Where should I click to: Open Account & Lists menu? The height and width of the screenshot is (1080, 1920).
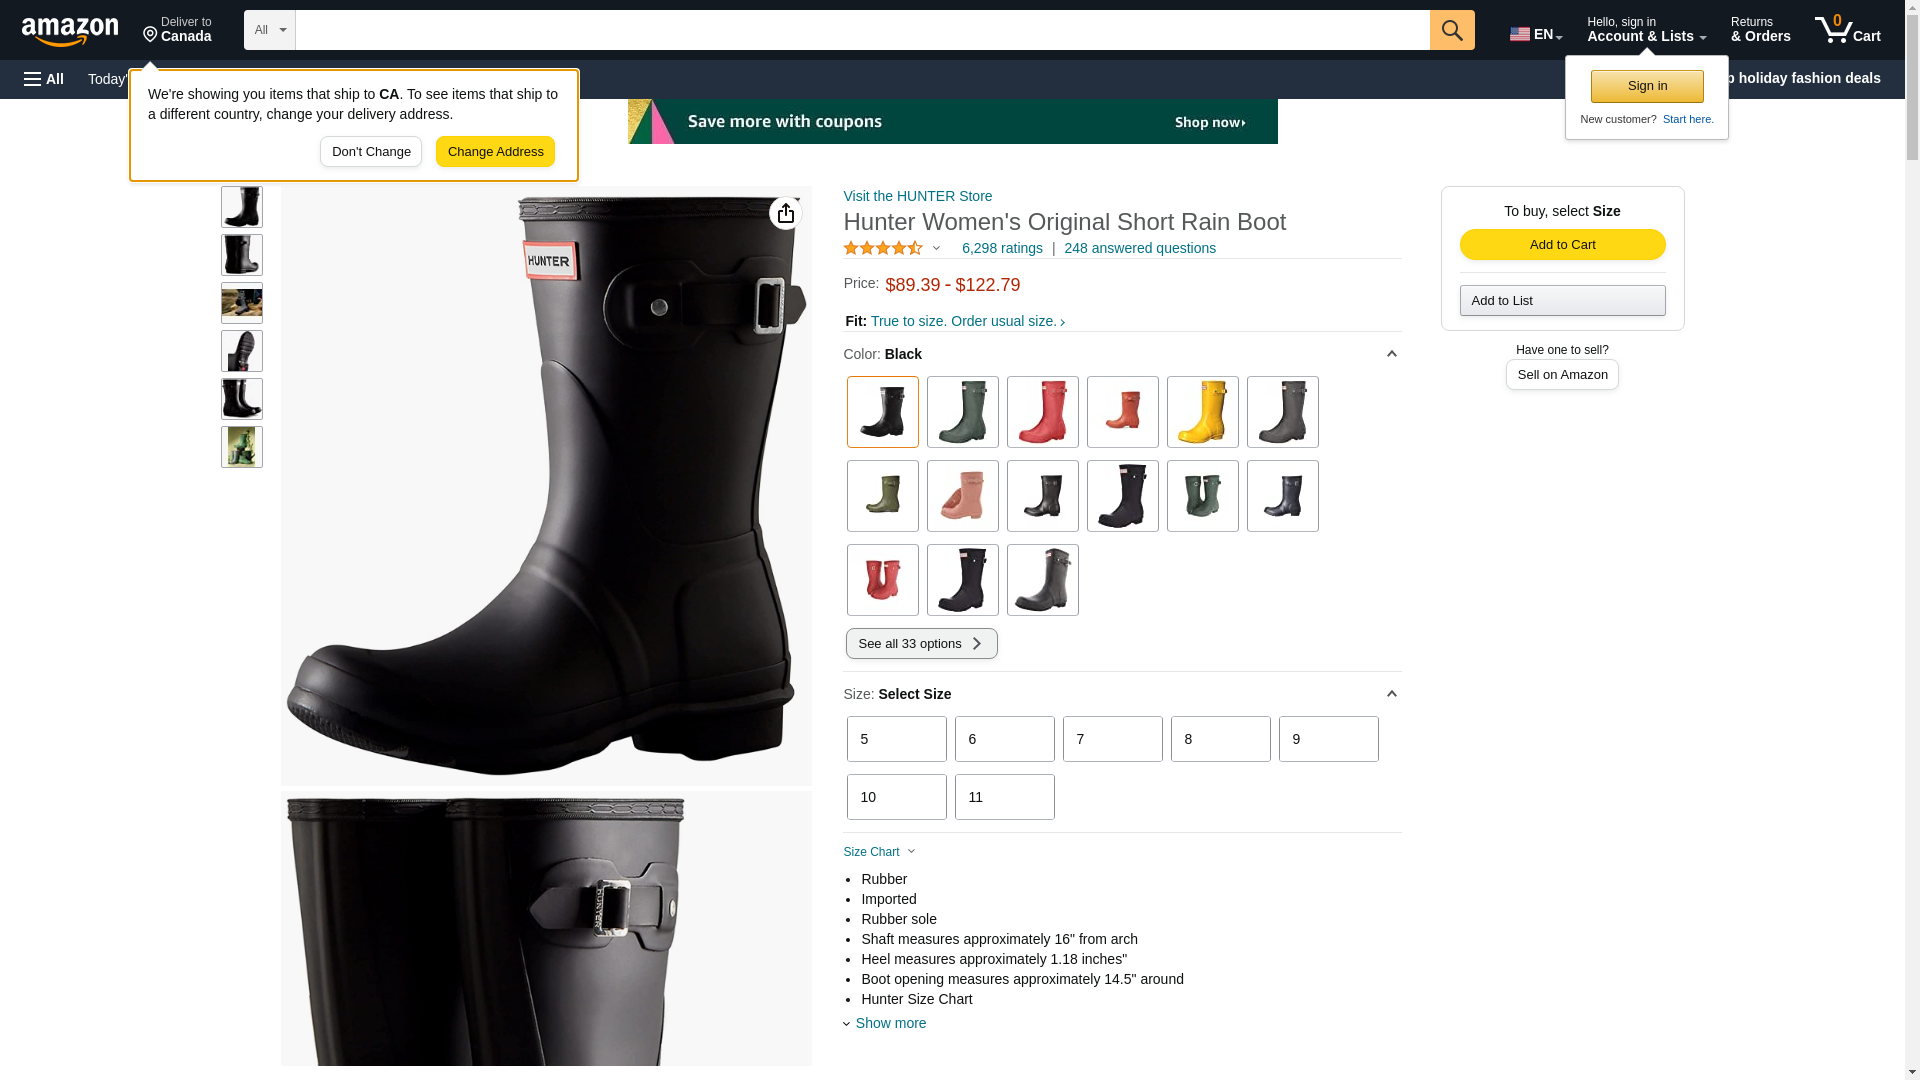[1646, 29]
